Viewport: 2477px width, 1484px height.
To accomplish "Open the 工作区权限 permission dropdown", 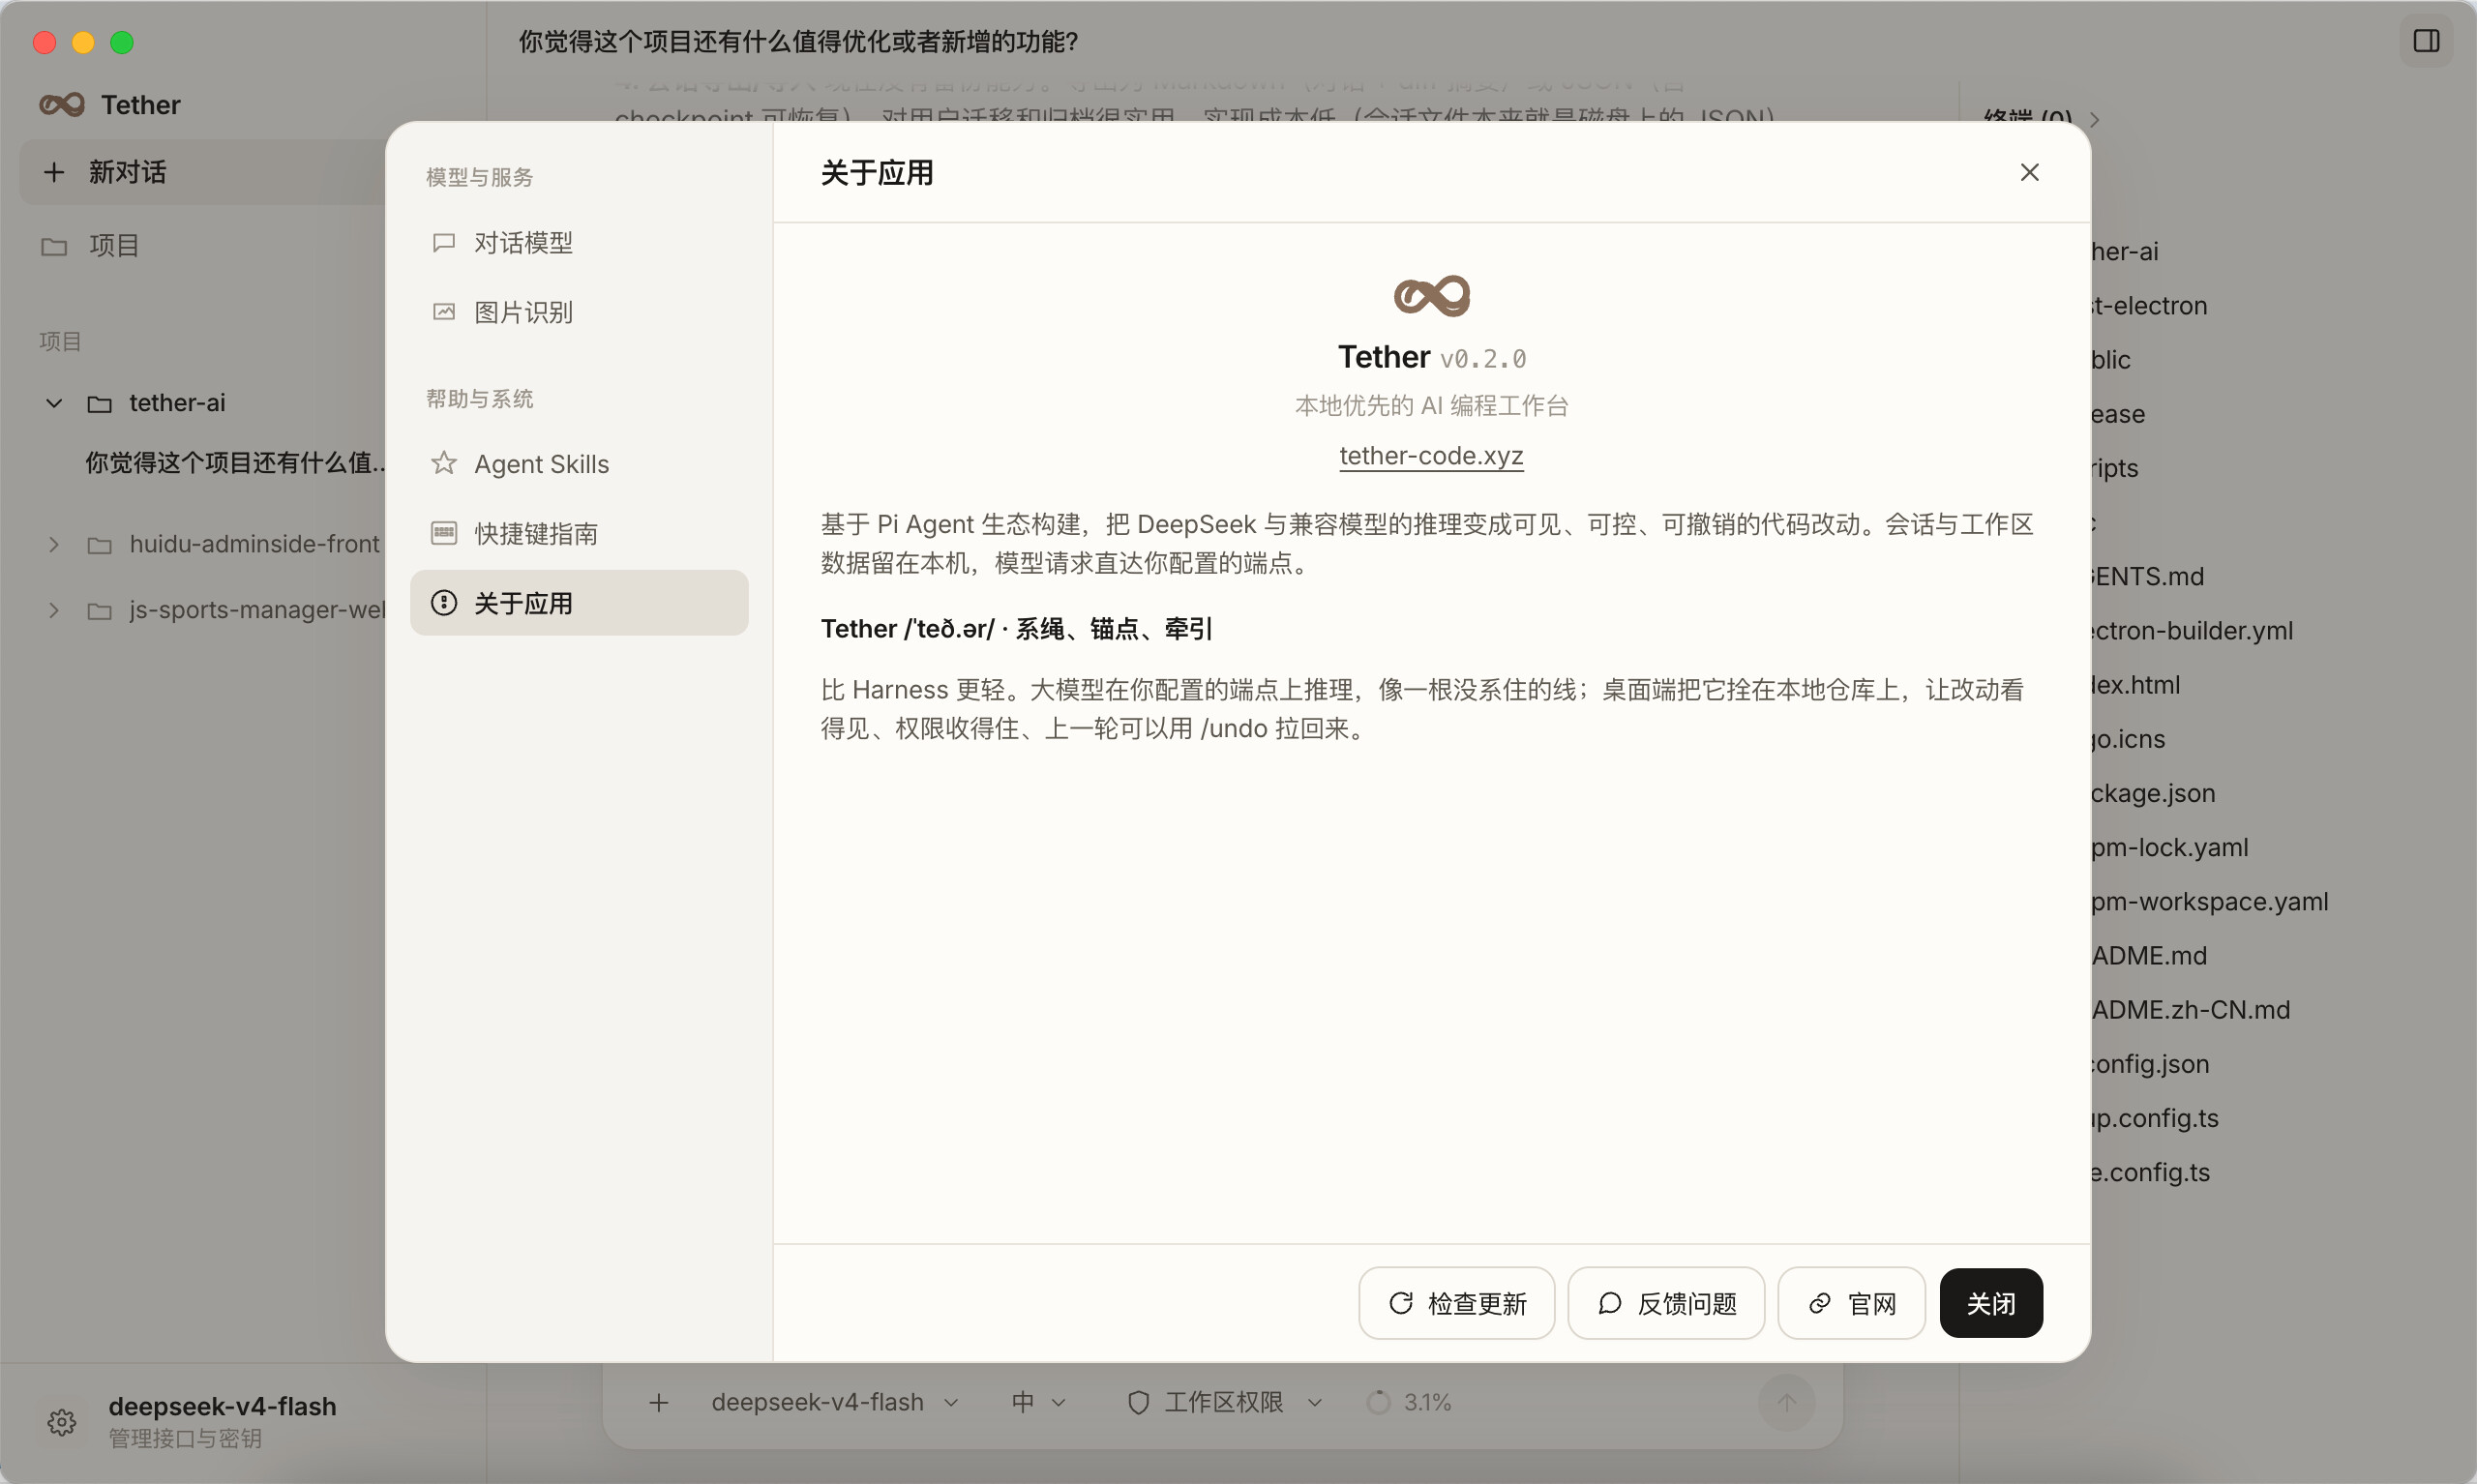I will 1225,1403.
